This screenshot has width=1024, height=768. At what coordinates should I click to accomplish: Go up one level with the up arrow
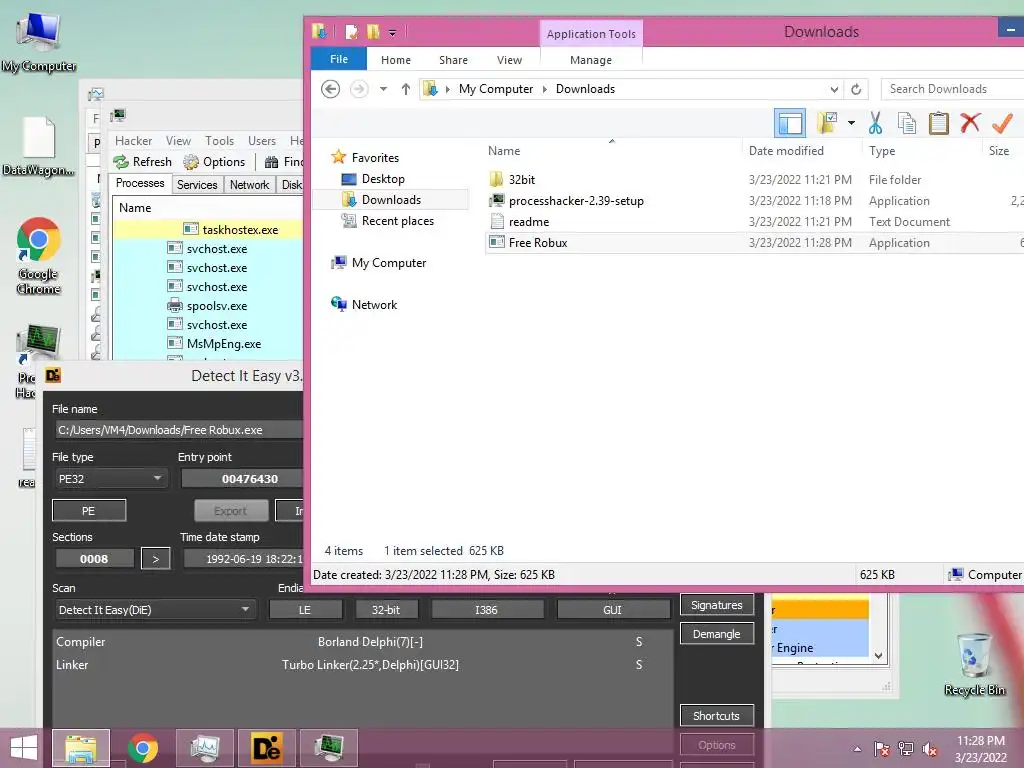406,89
